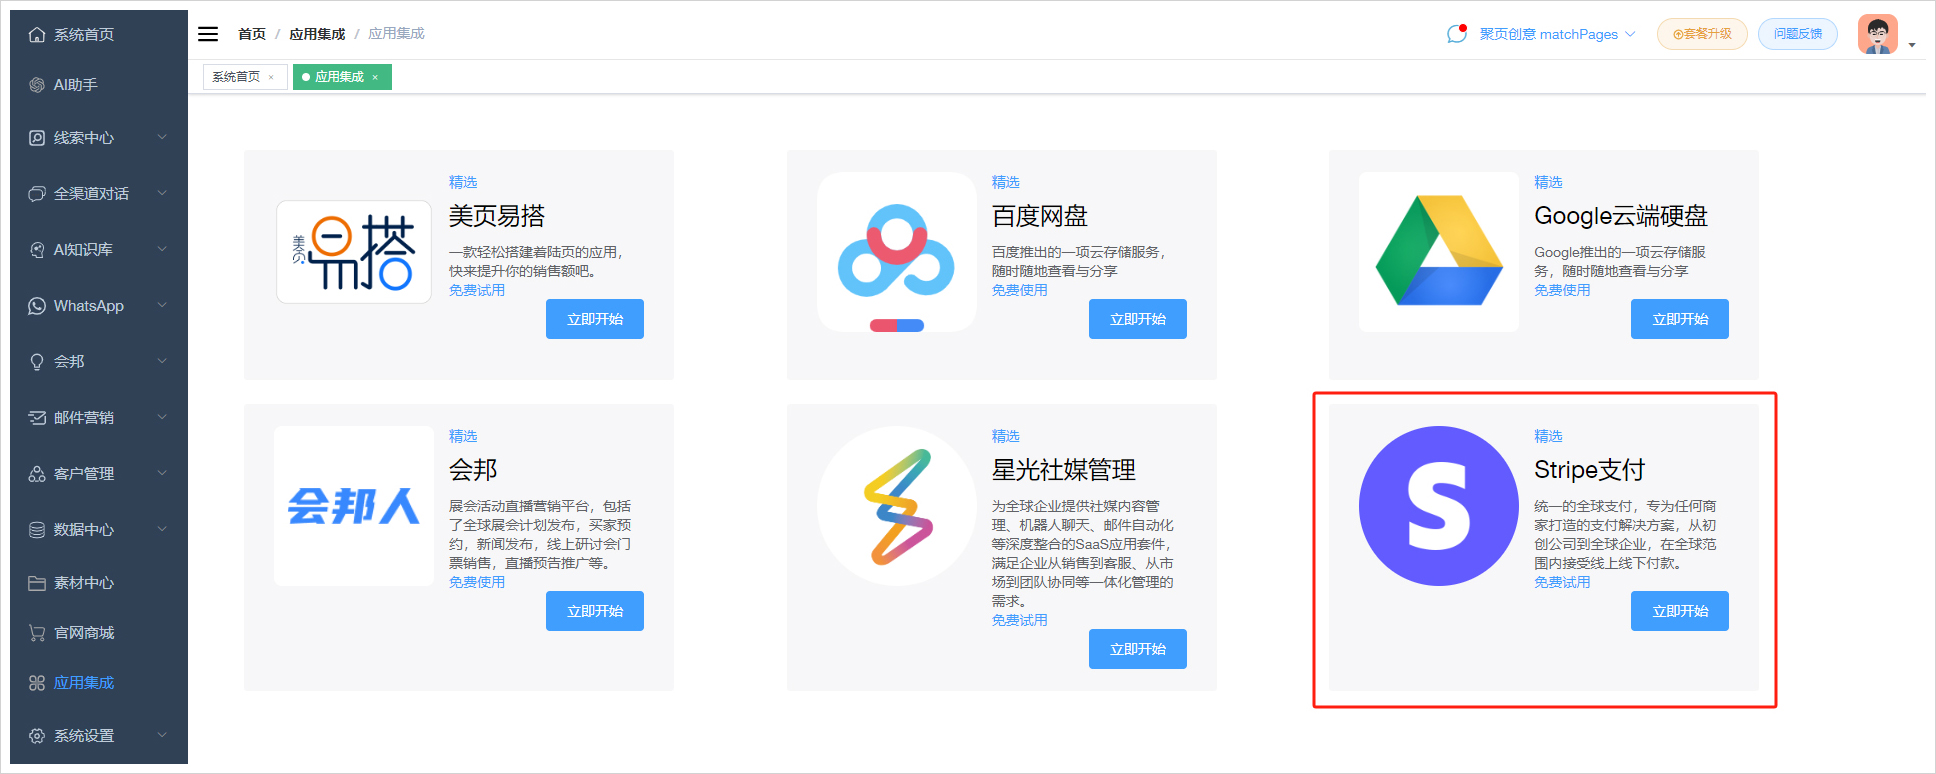This screenshot has height=774, width=1936.
Task: Click the AI知识库 icon in sidebar
Action: point(37,250)
